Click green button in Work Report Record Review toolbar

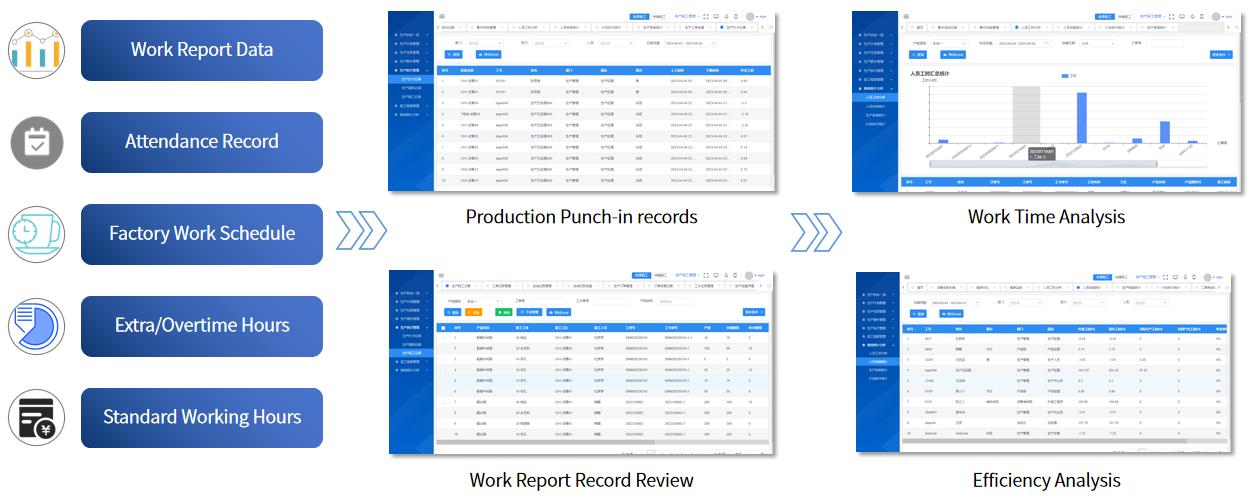[503, 312]
